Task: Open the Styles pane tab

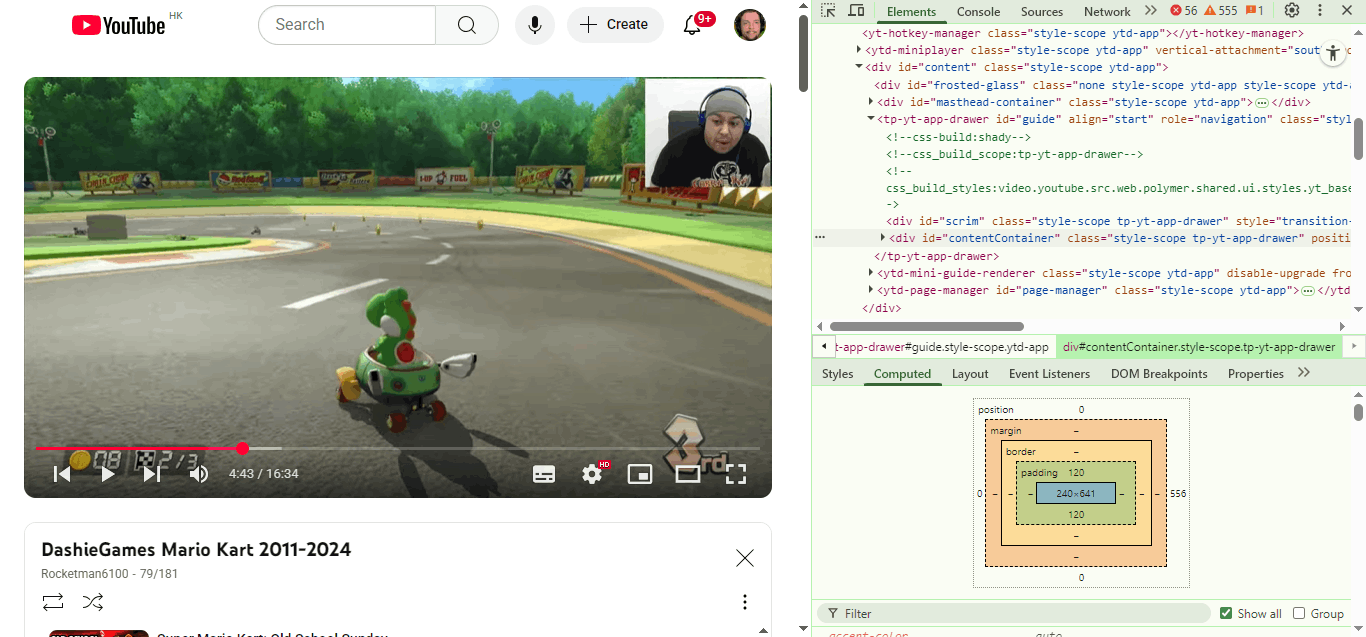Action: pyautogui.click(x=838, y=374)
